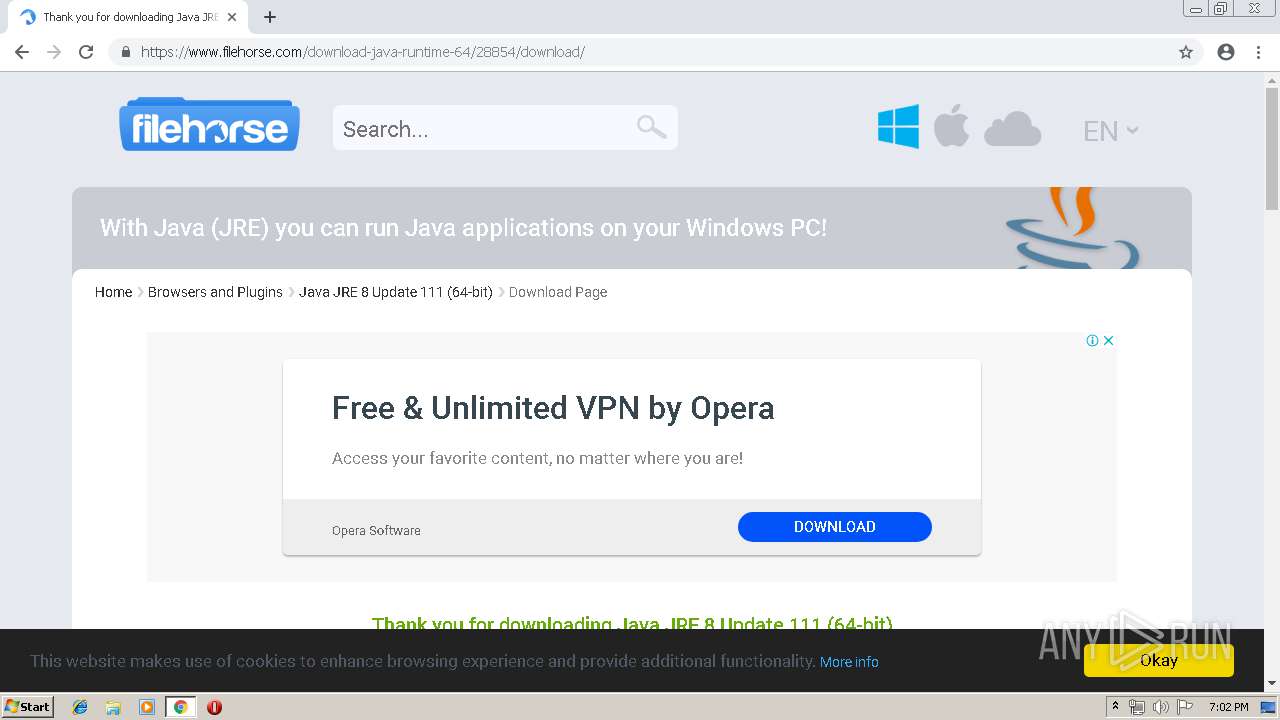Open 'Free & Unlimited VPN by Opera' headline

[553, 408]
